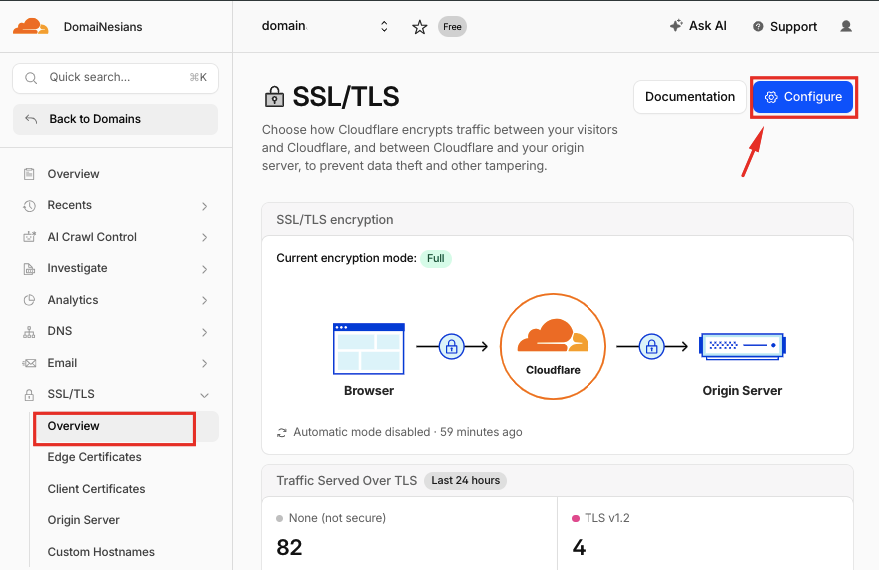Star the domain as favorite
Image resolution: width=879 pixels, height=570 pixels.
coord(419,27)
